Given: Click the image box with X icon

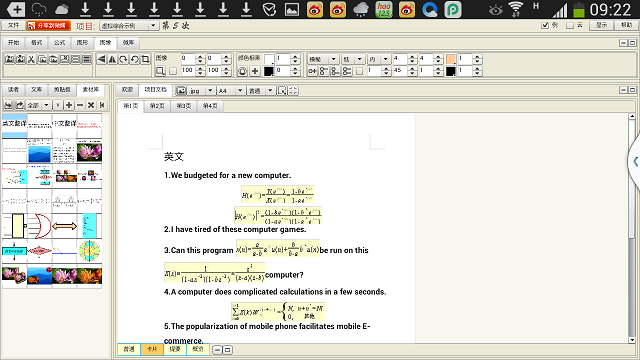Looking at the screenshot, I should (64, 59).
